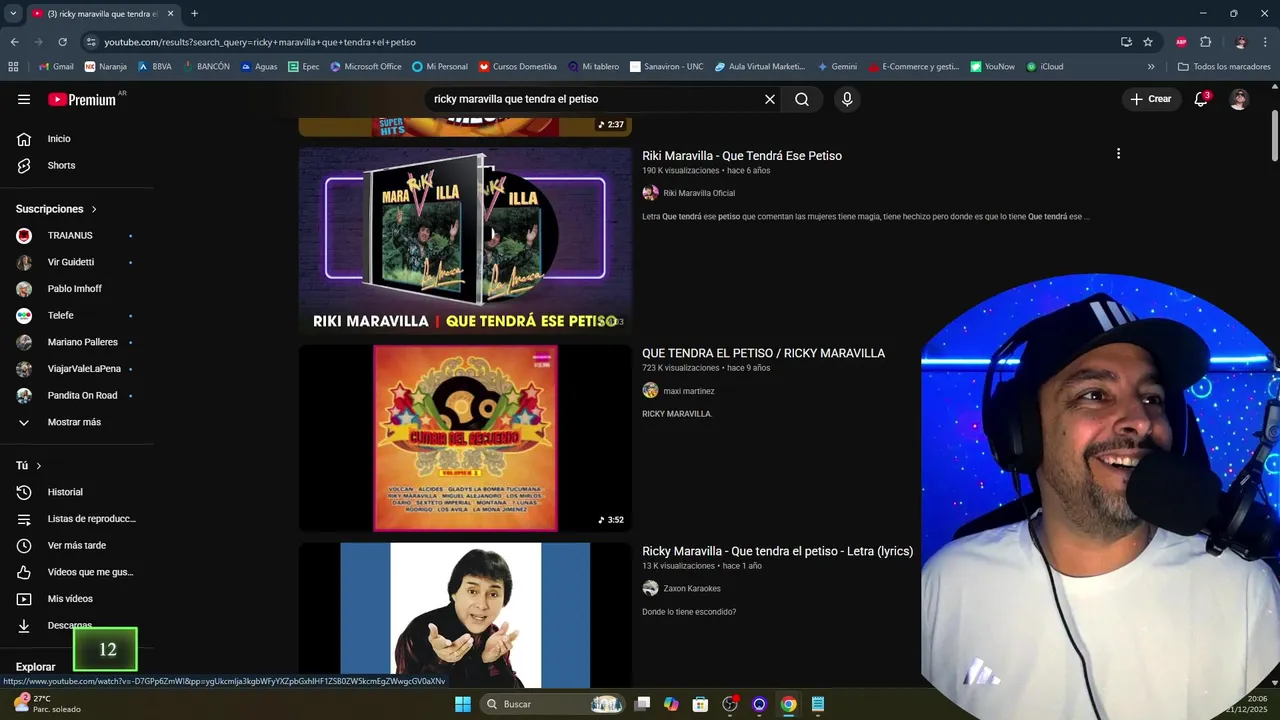The image size is (1280, 720).
Task: Open Chrome three-dot menu
Action: click(x=1266, y=42)
